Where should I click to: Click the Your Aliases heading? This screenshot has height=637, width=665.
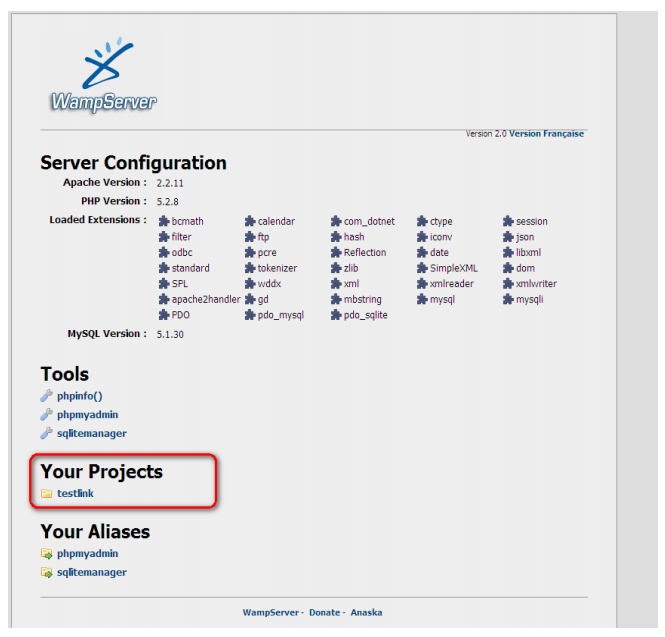95,532
